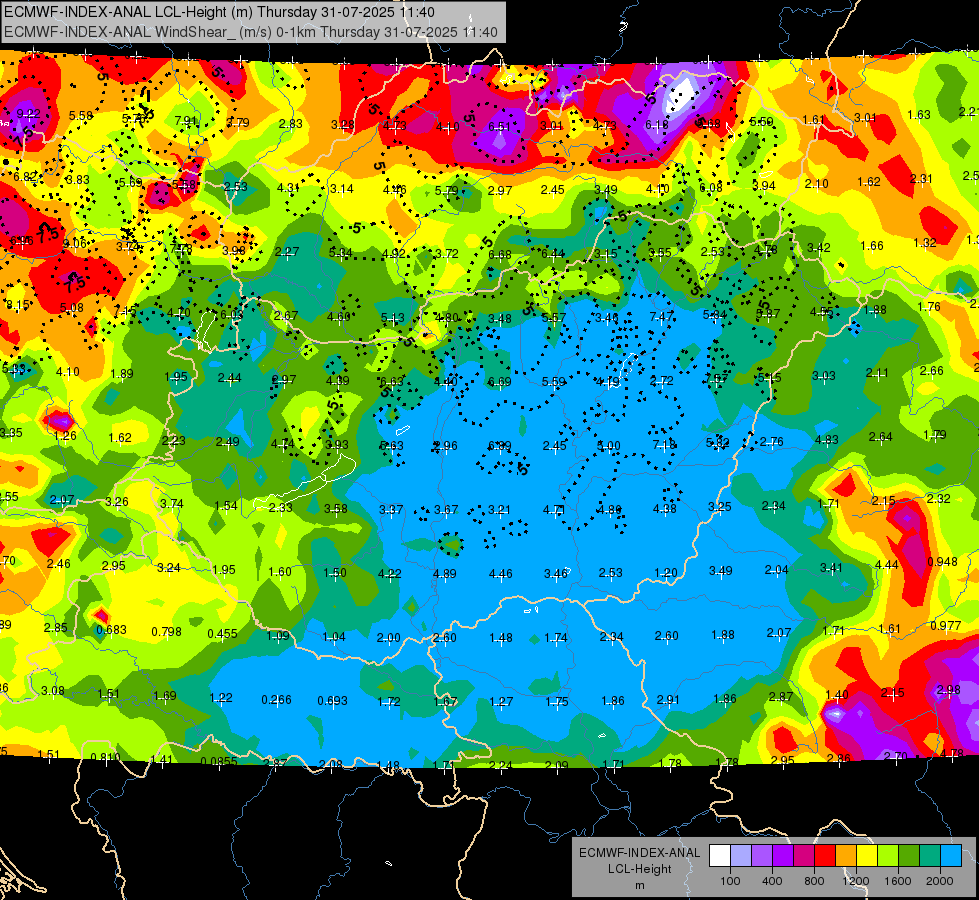Click the wind shear value 7.91

point(186,121)
